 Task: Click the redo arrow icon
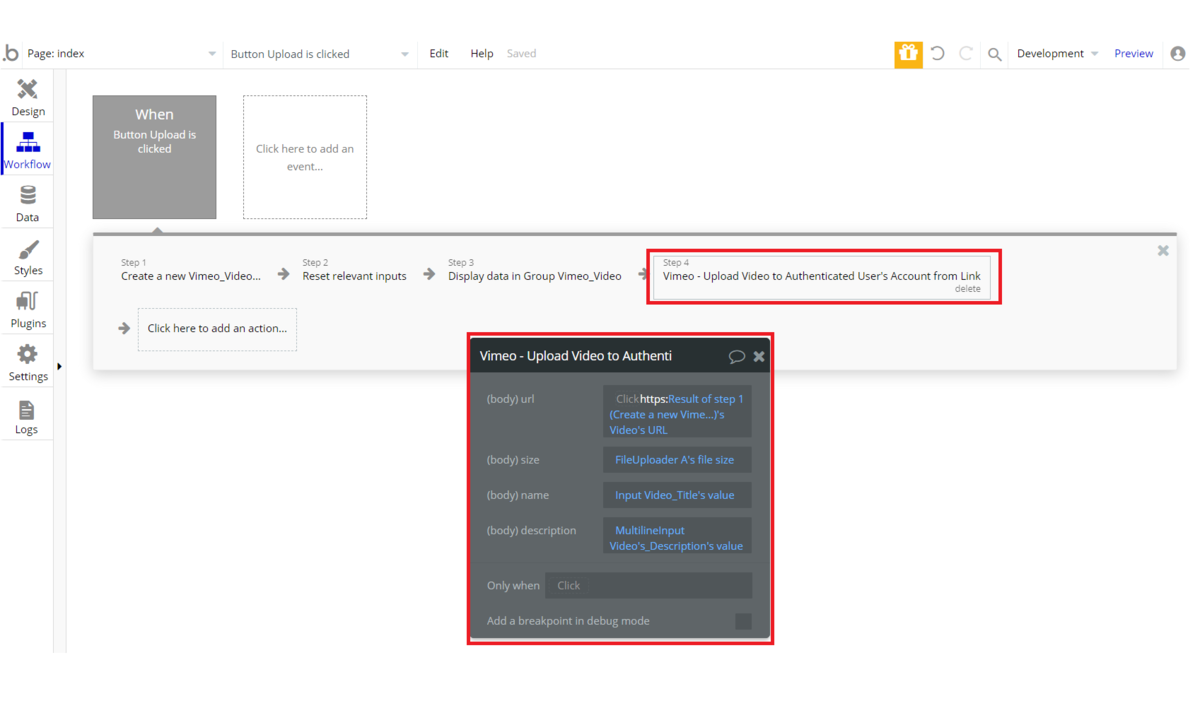pos(966,54)
